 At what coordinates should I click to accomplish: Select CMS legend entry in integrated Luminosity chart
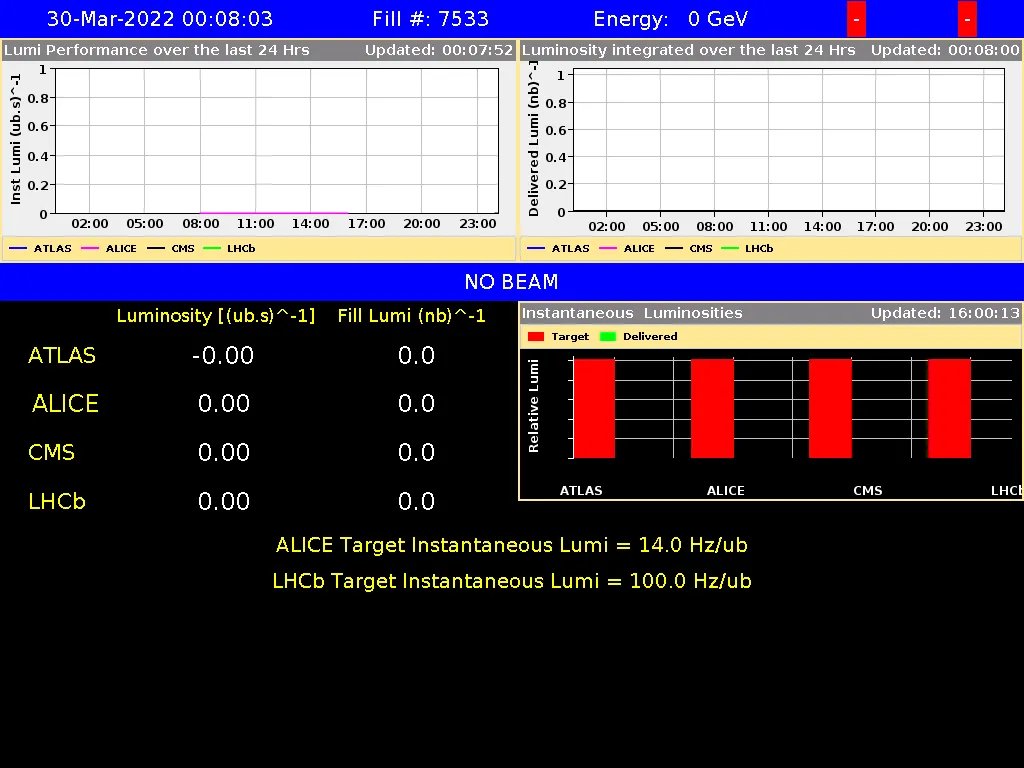coord(688,248)
